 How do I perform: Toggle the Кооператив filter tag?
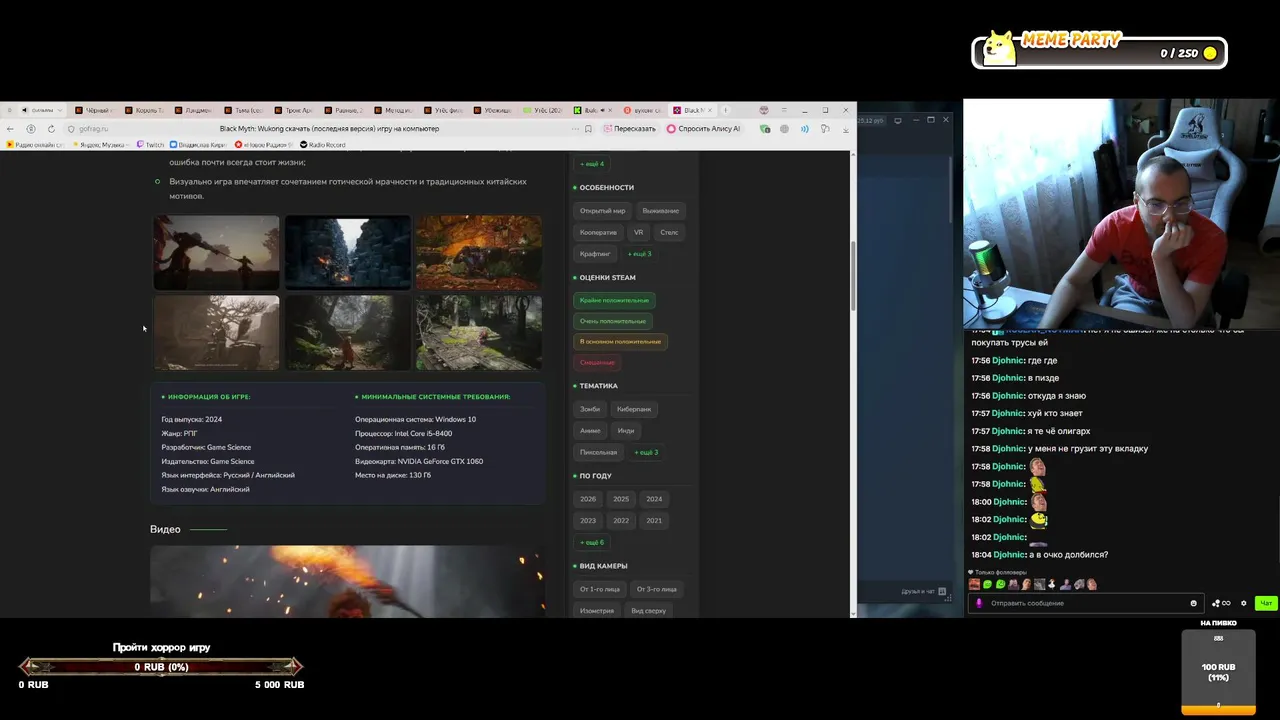point(598,232)
